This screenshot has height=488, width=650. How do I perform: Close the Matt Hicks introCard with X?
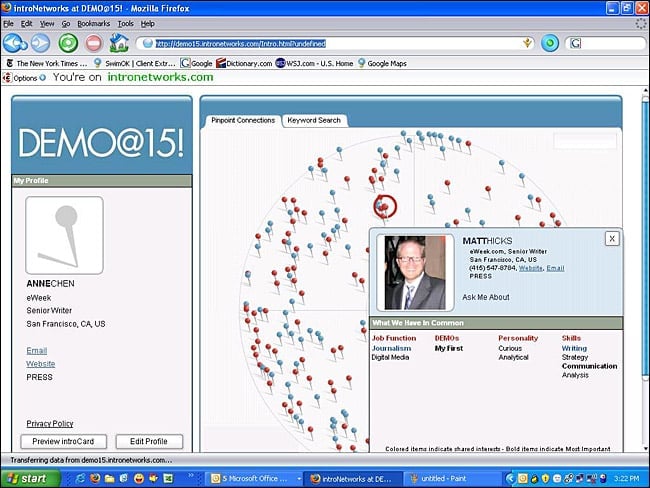(x=612, y=238)
